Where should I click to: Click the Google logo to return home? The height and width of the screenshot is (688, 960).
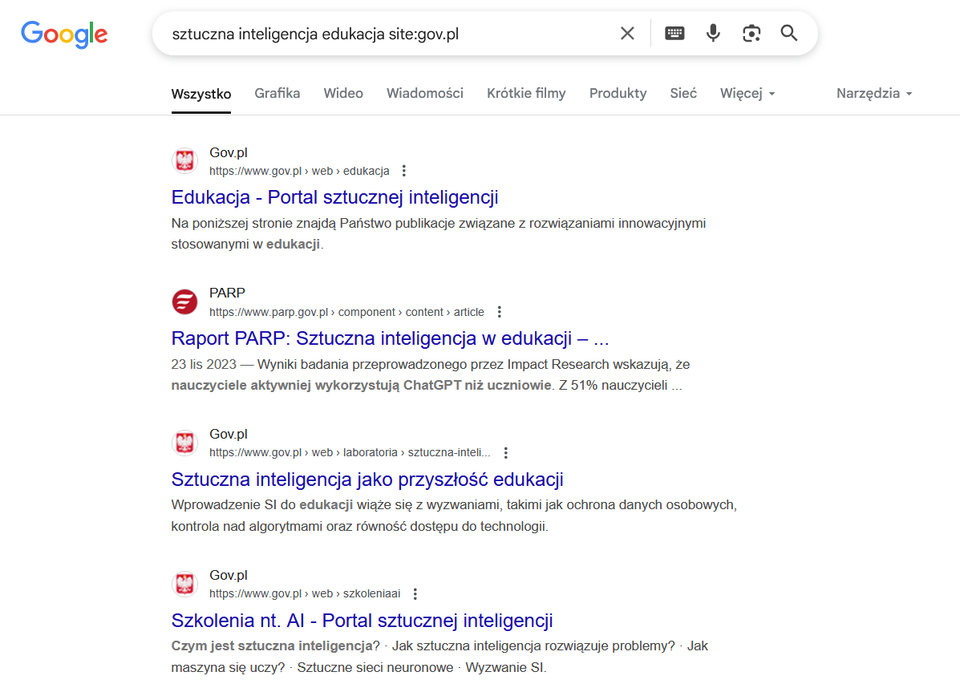(x=64, y=34)
